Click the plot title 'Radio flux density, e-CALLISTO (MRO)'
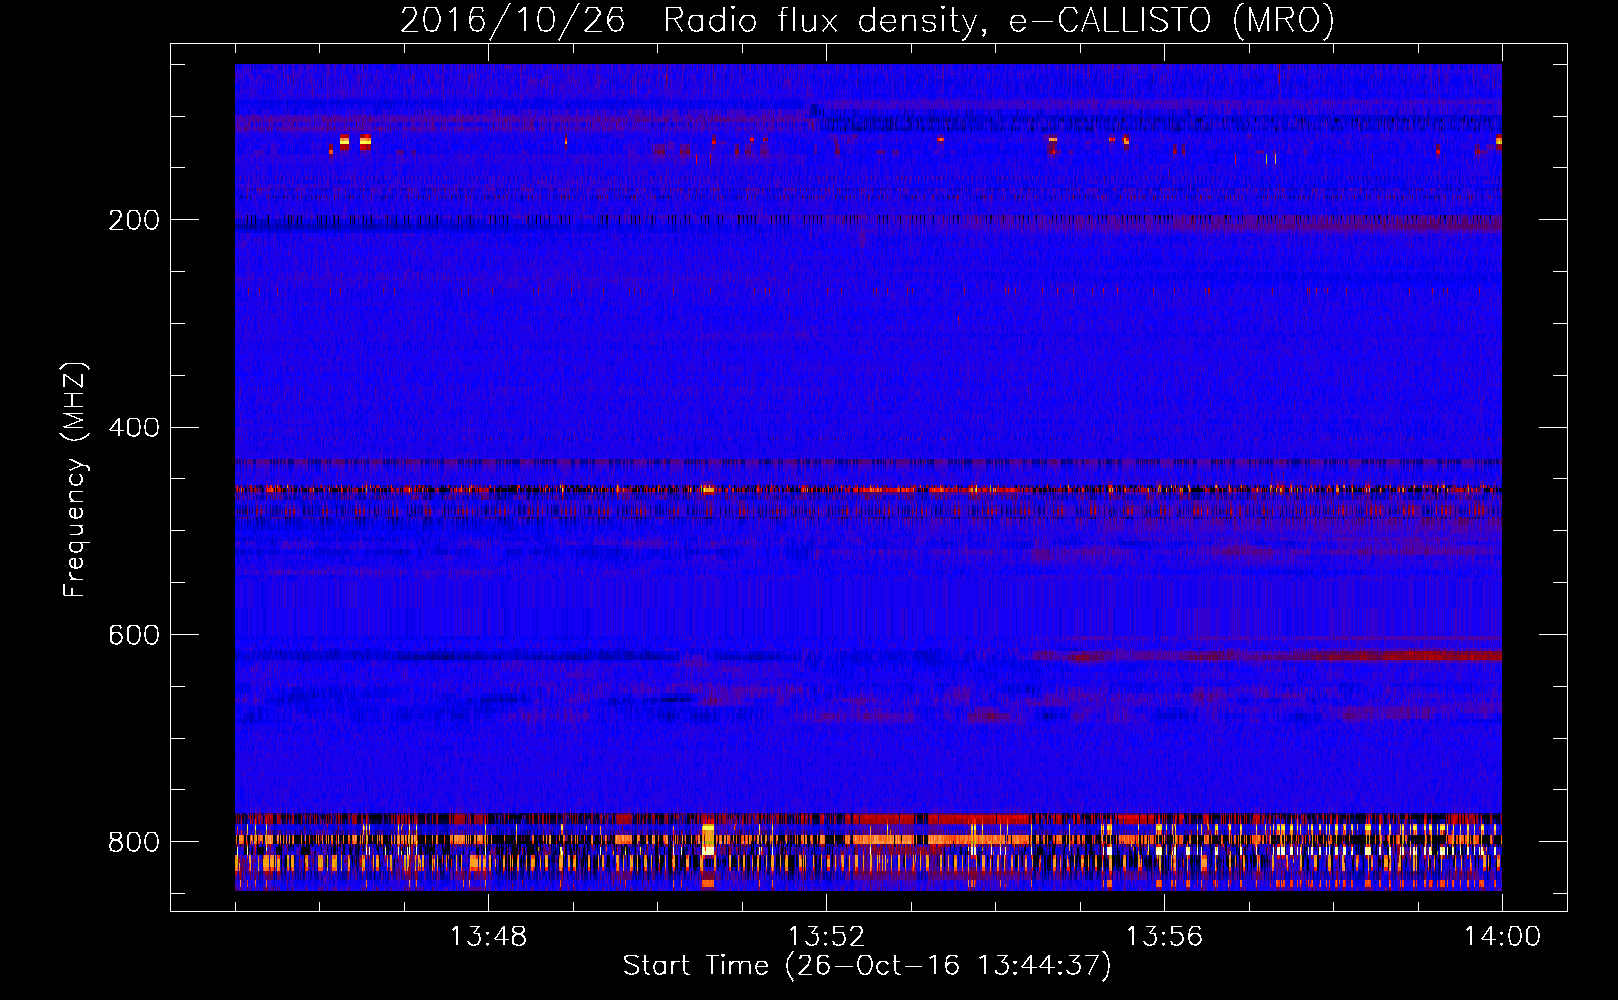 coord(999,20)
